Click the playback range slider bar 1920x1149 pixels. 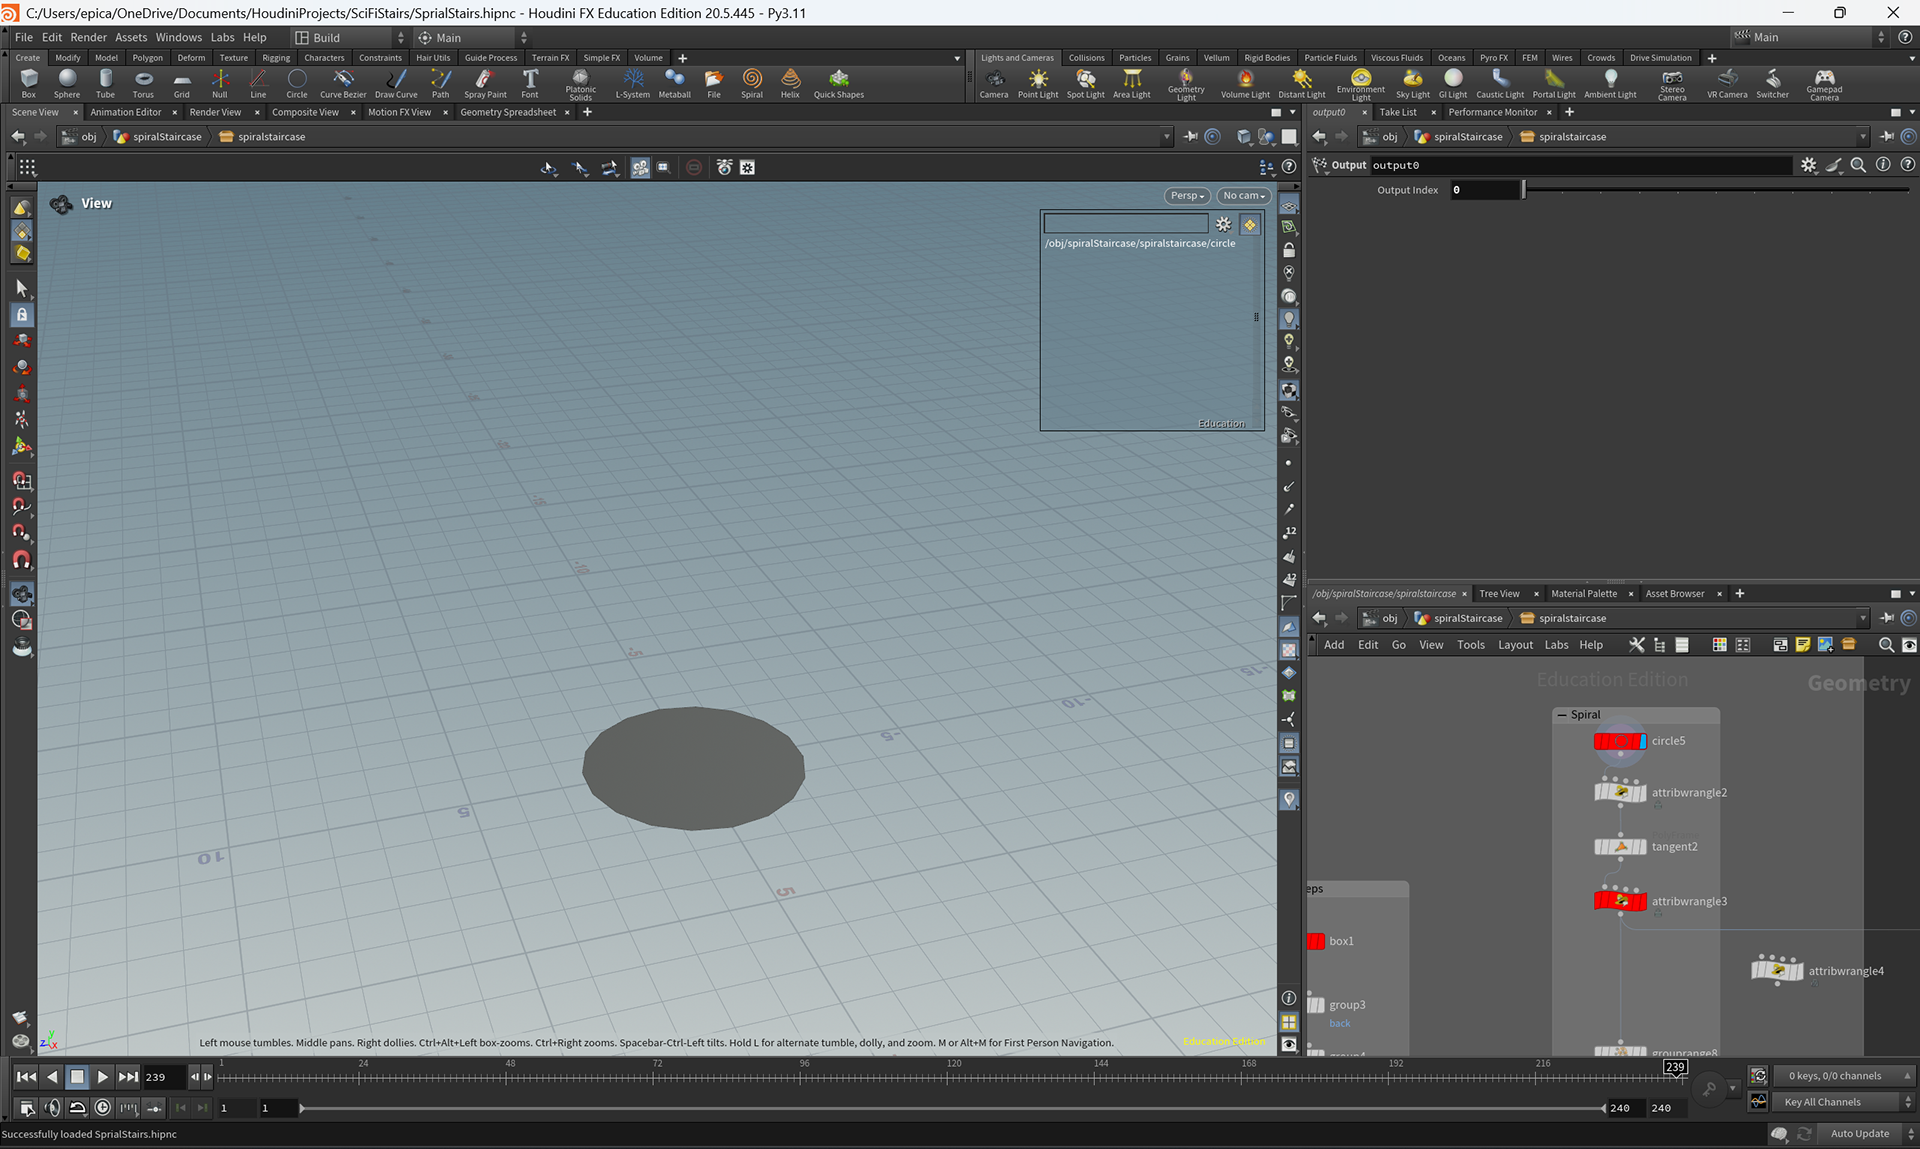[x=952, y=1108]
